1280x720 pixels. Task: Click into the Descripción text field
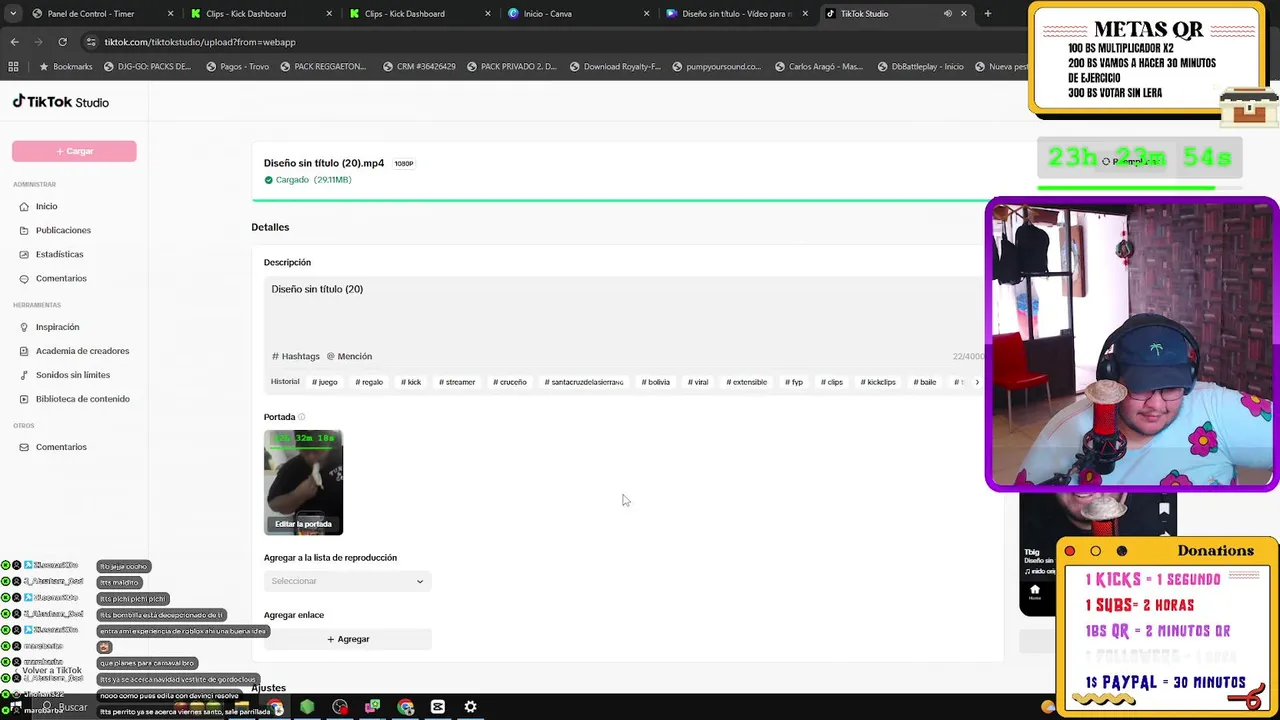(626, 312)
